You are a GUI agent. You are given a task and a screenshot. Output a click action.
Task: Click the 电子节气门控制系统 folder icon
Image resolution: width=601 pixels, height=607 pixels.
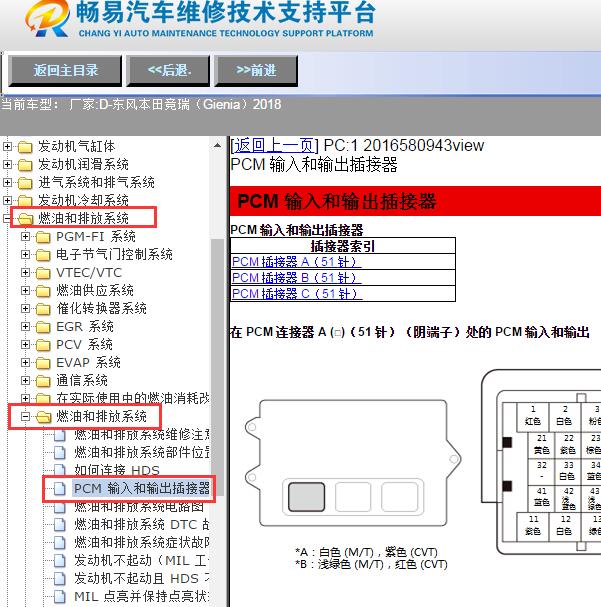(x=43, y=255)
